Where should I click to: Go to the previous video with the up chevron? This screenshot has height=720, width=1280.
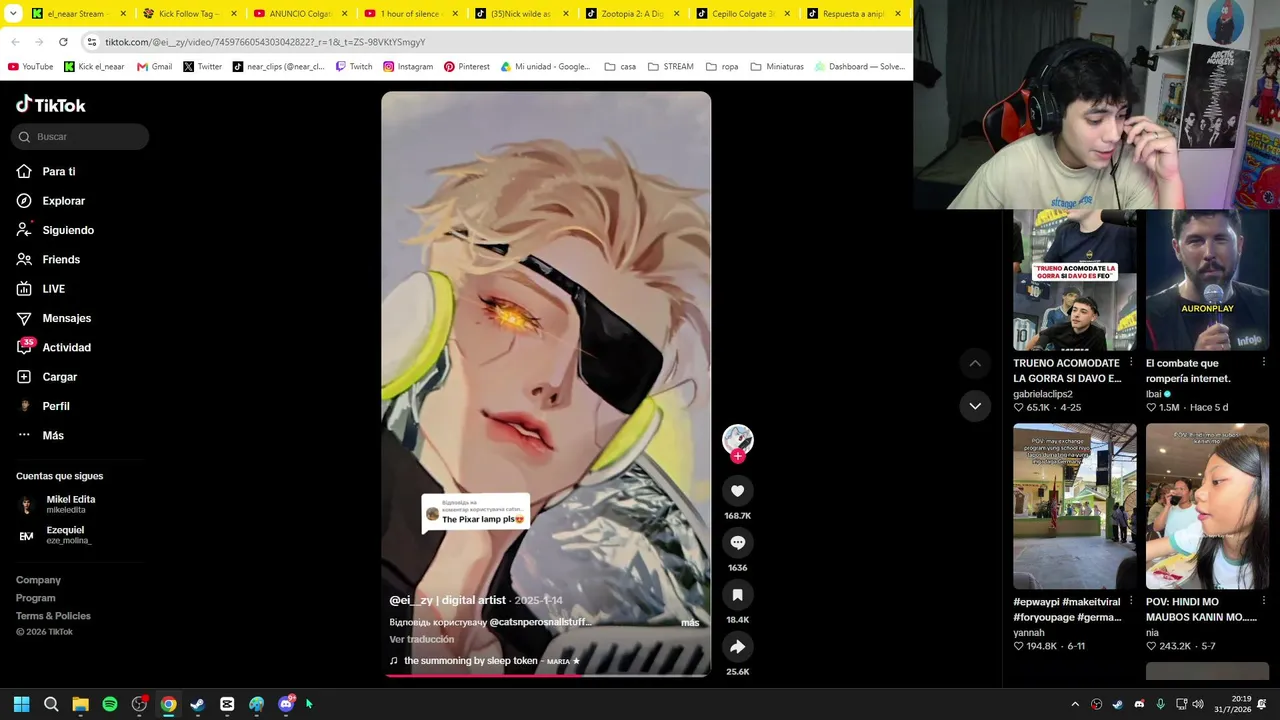click(975, 363)
